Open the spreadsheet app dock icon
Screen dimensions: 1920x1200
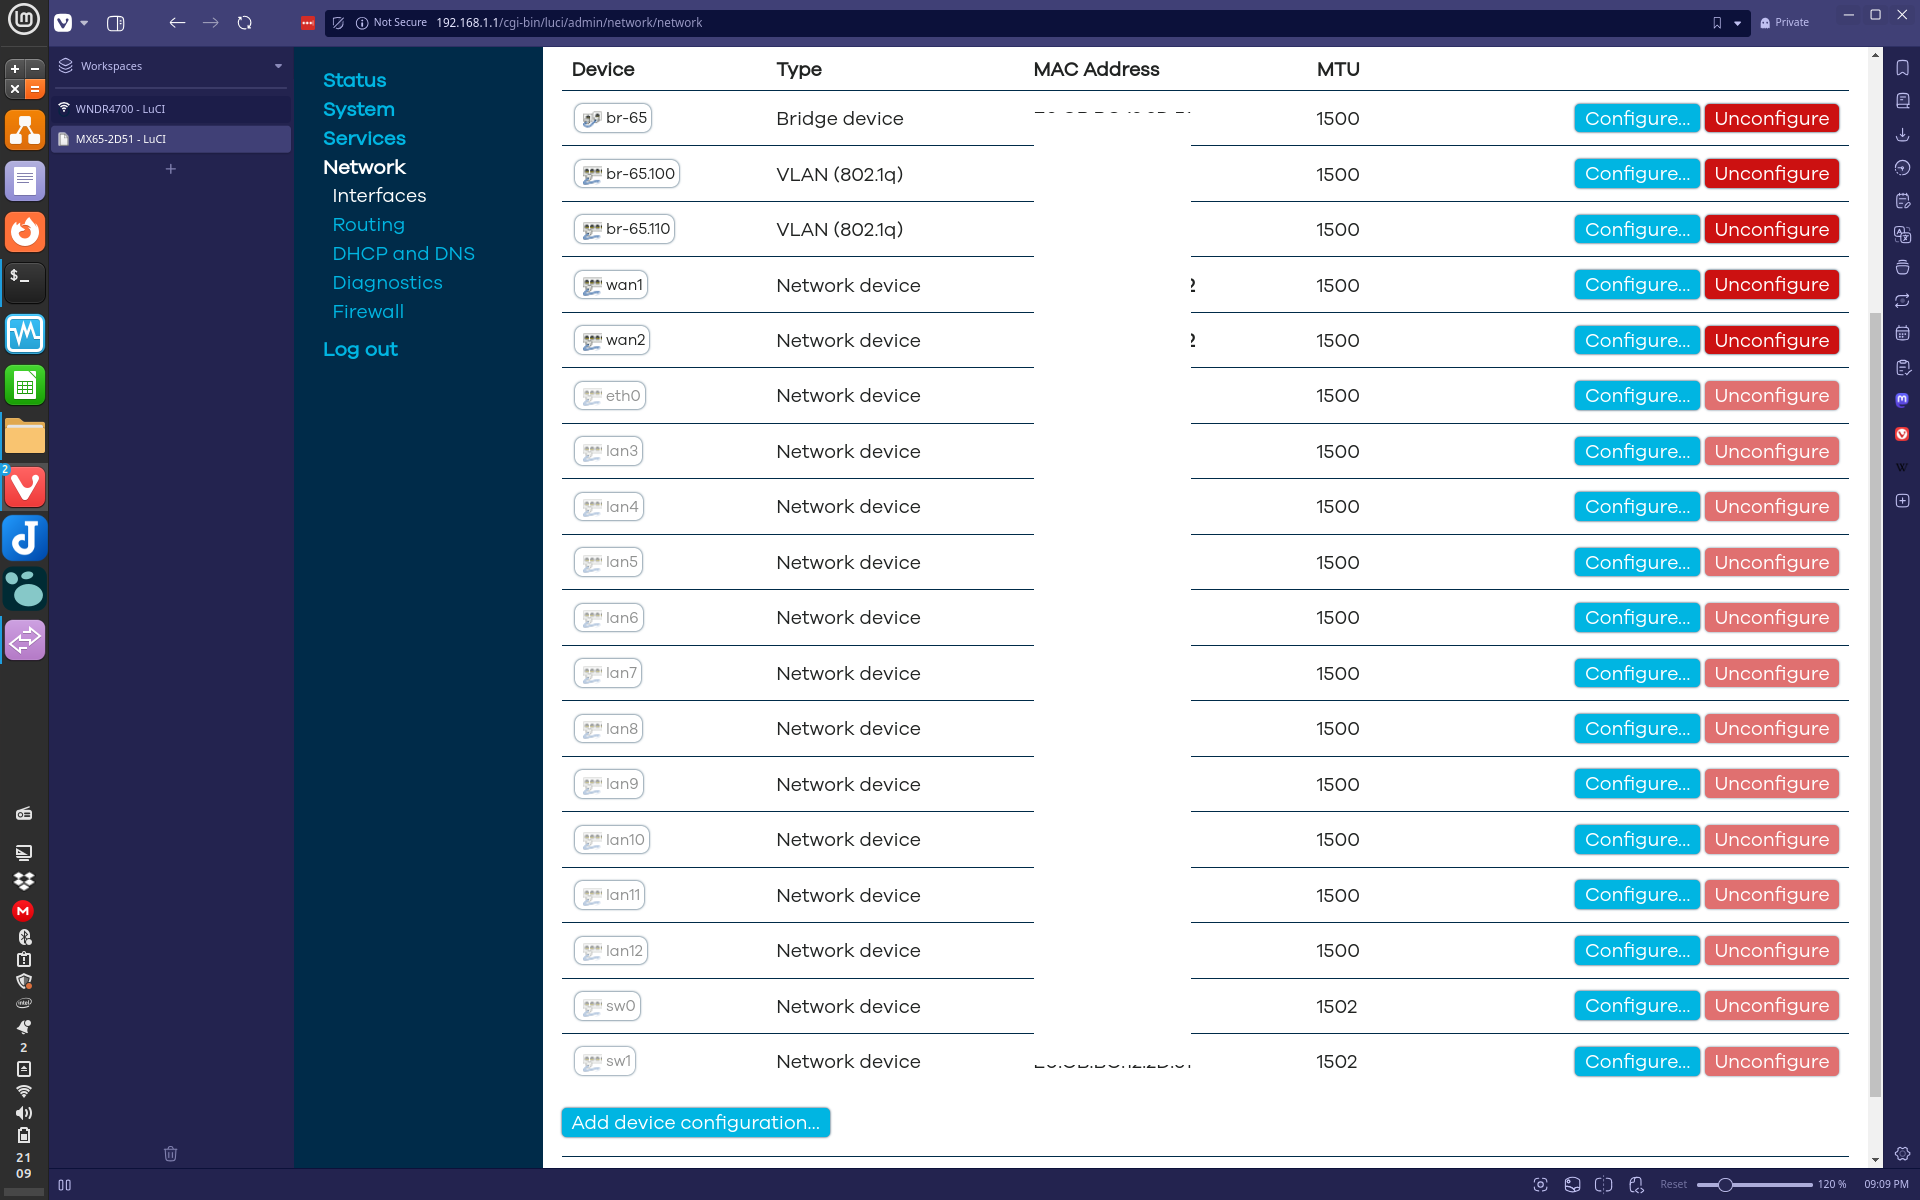coord(25,385)
